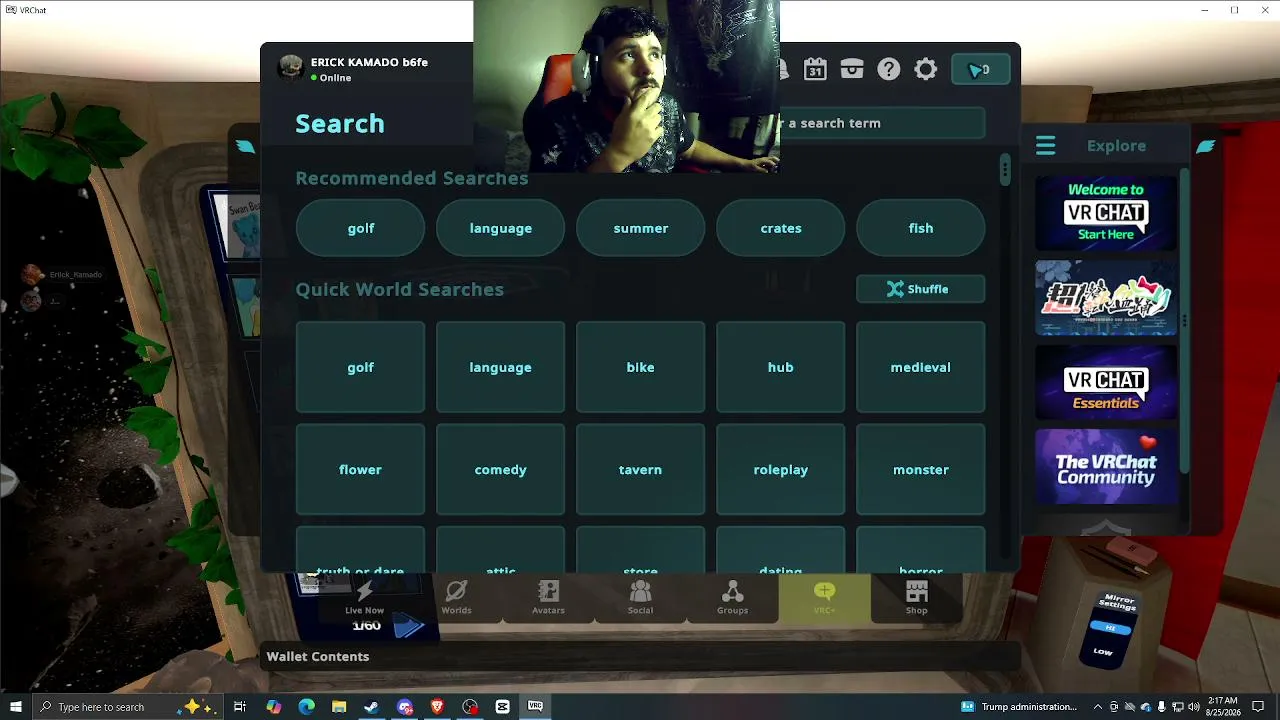Choose the 'medieval' quick world search

coord(921,367)
